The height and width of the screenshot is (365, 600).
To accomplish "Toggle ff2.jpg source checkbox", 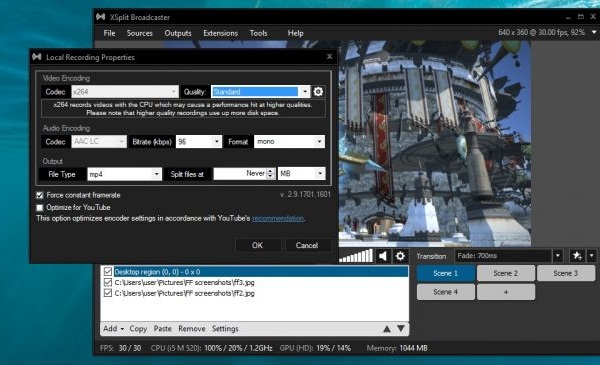I will (x=108, y=293).
